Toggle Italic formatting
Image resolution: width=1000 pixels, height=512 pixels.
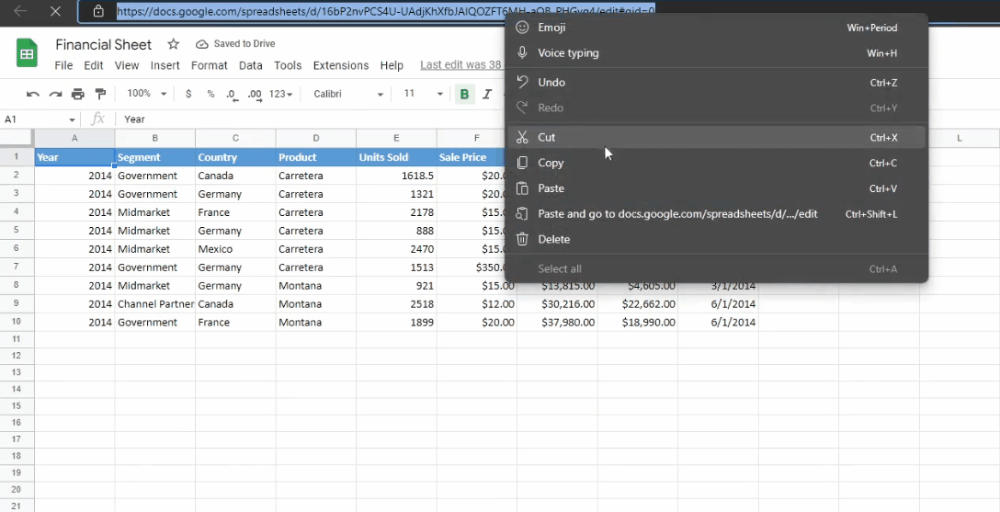point(487,94)
